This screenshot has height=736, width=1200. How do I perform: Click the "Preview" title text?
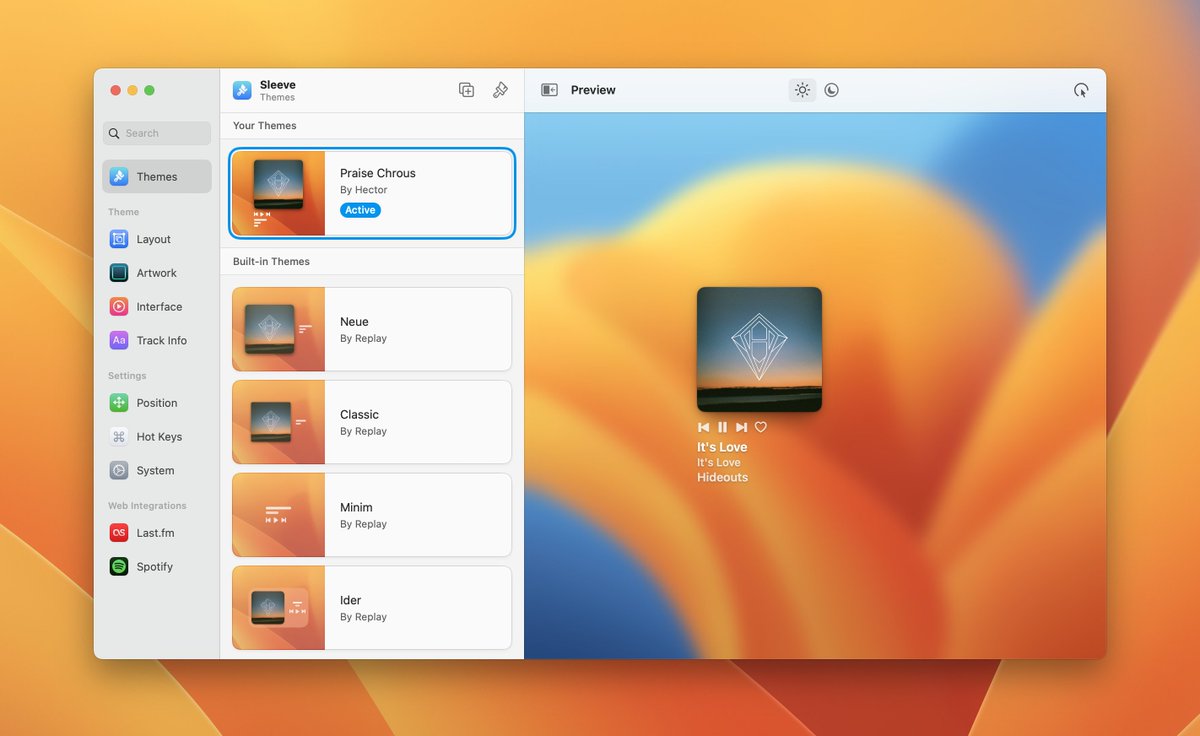(593, 90)
